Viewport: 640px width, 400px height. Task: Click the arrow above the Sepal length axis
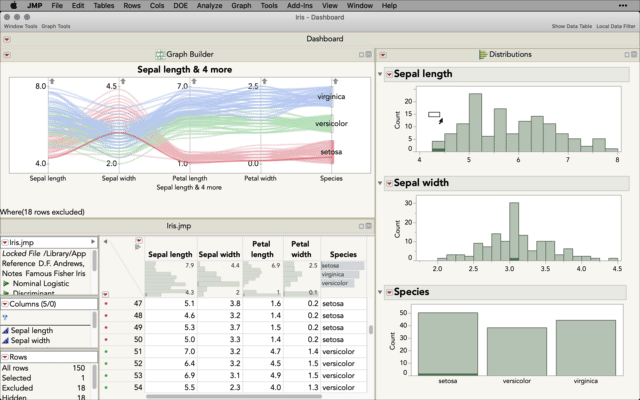click(52, 81)
